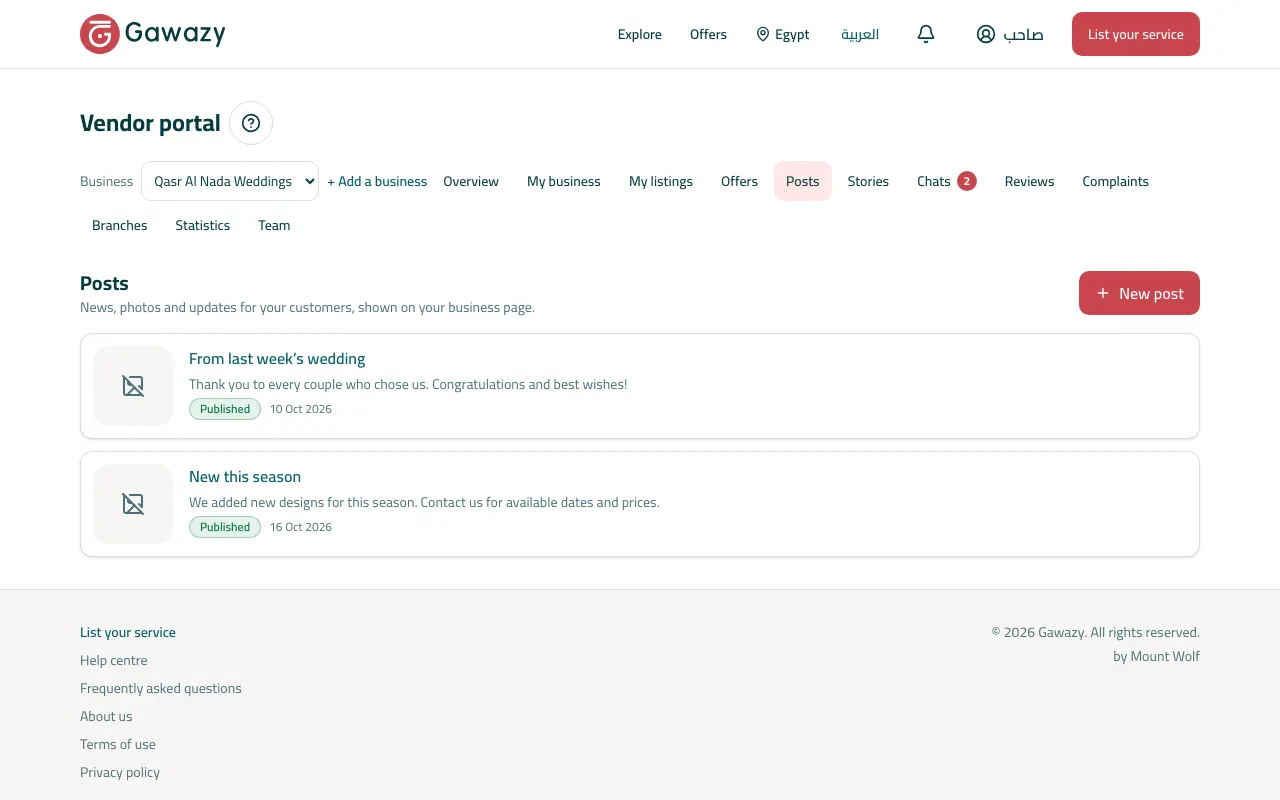
Task: Open the notifications bell
Action: [926, 34]
